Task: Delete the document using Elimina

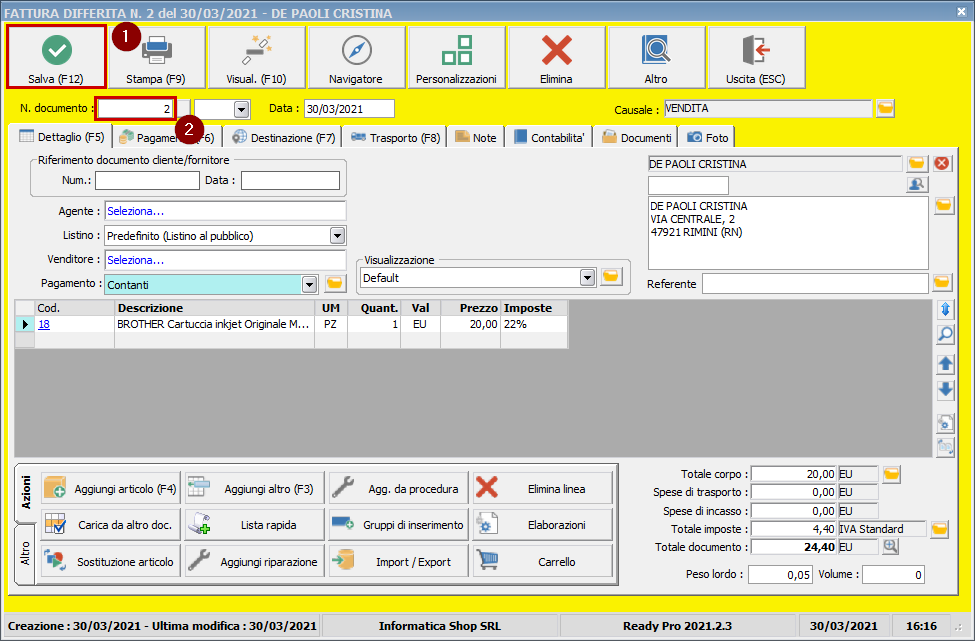Action: (557, 57)
